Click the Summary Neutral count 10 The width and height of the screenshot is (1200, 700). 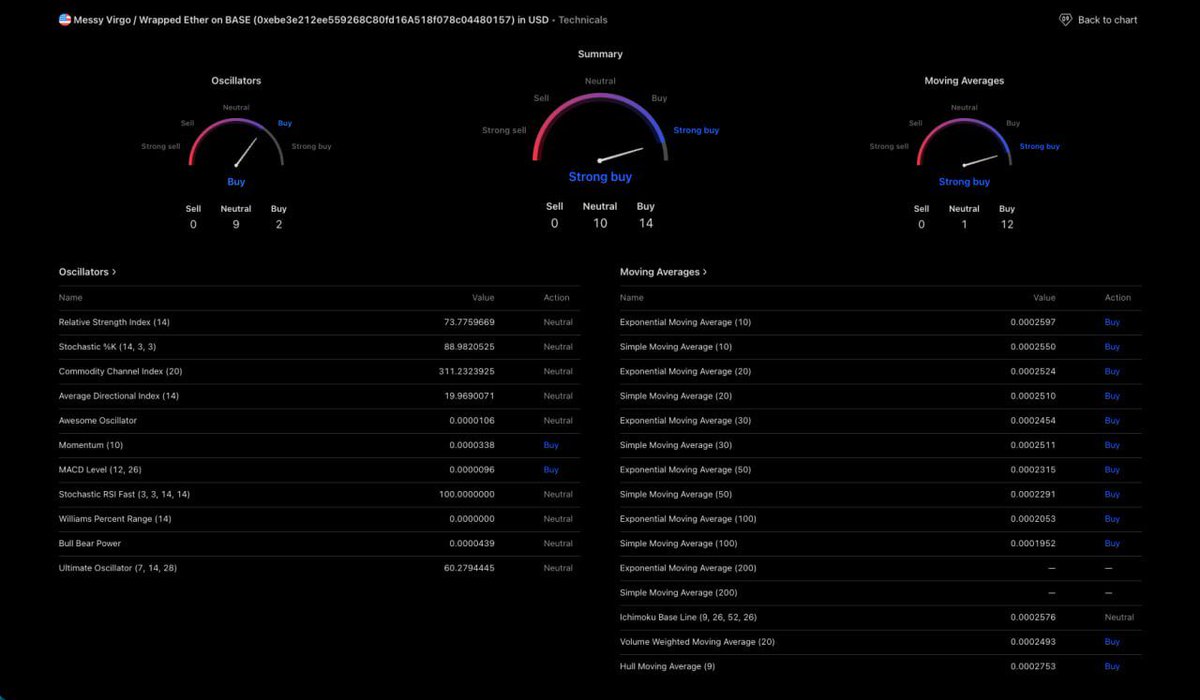tap(600, 223)
